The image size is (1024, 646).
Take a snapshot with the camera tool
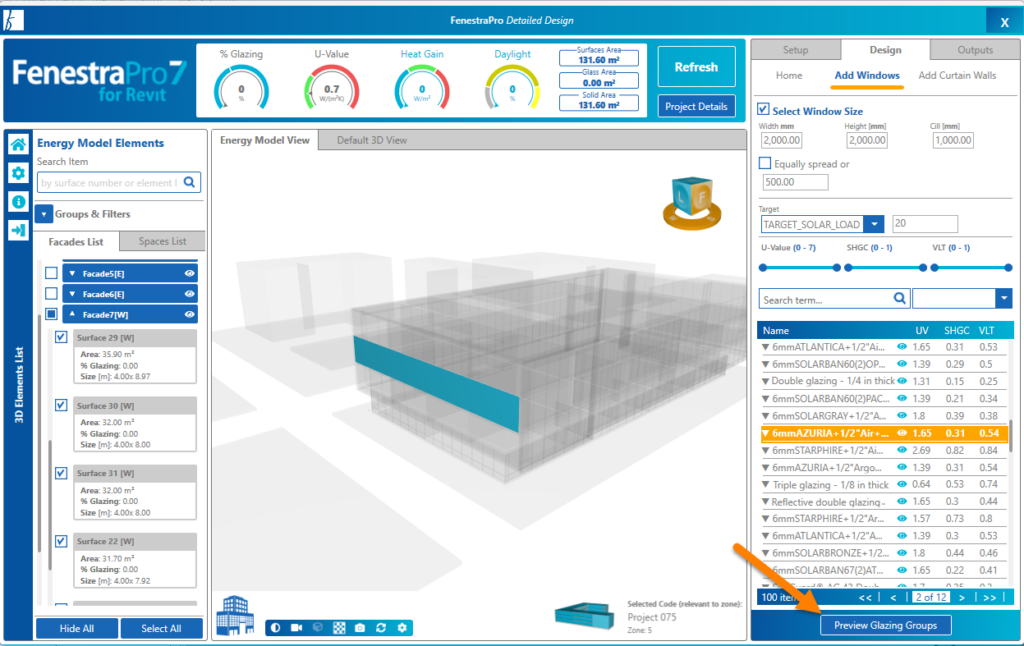pos(360,628)
